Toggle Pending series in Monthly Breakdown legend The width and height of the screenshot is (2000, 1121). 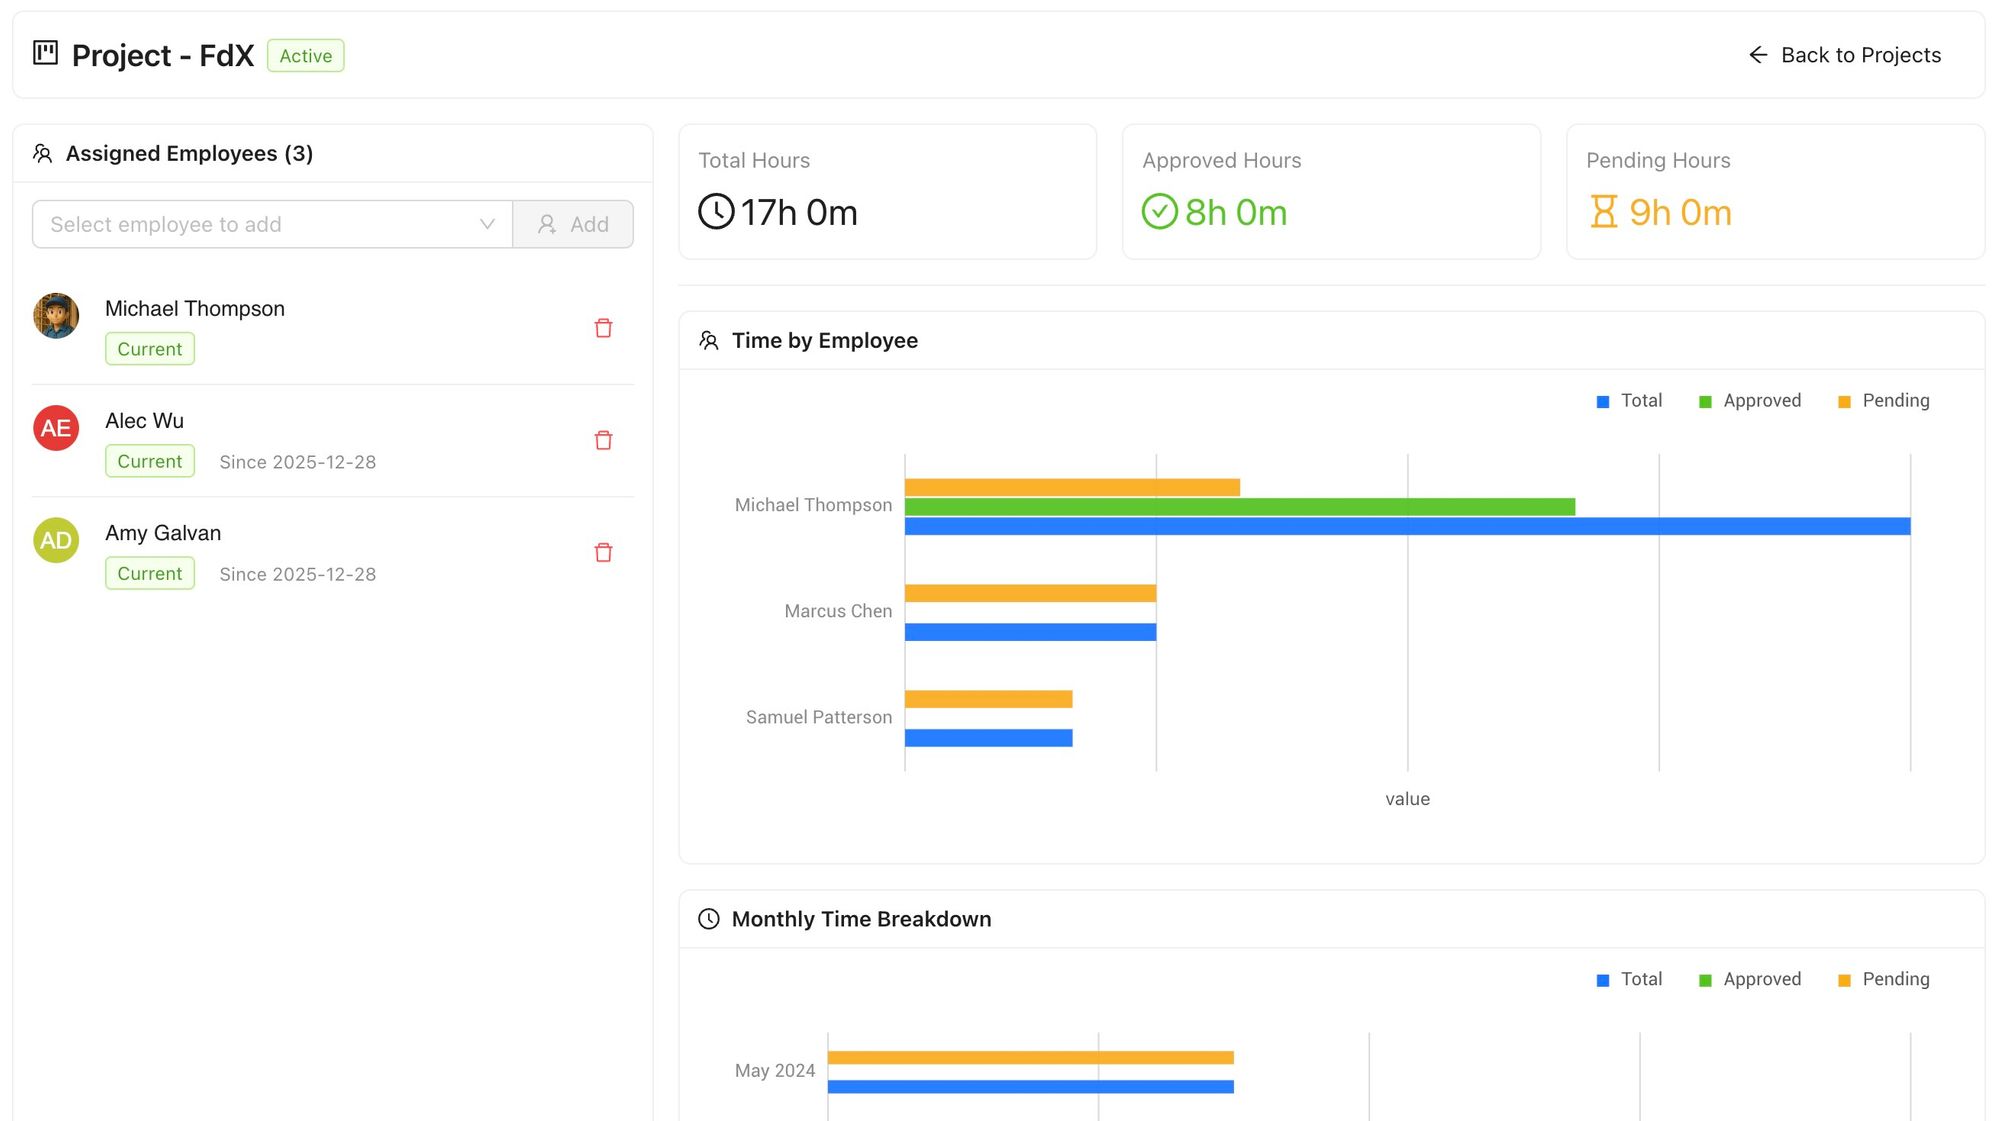pos(1884,980)
